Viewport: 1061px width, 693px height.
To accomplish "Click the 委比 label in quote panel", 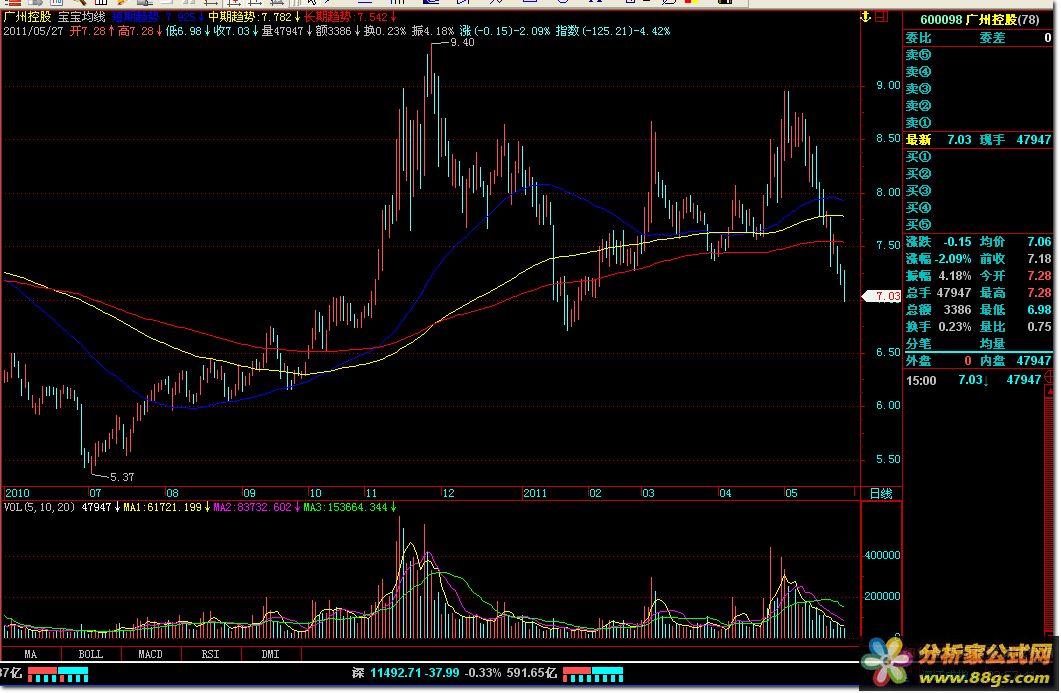I will pyautogui.click(x=918, y=38).
